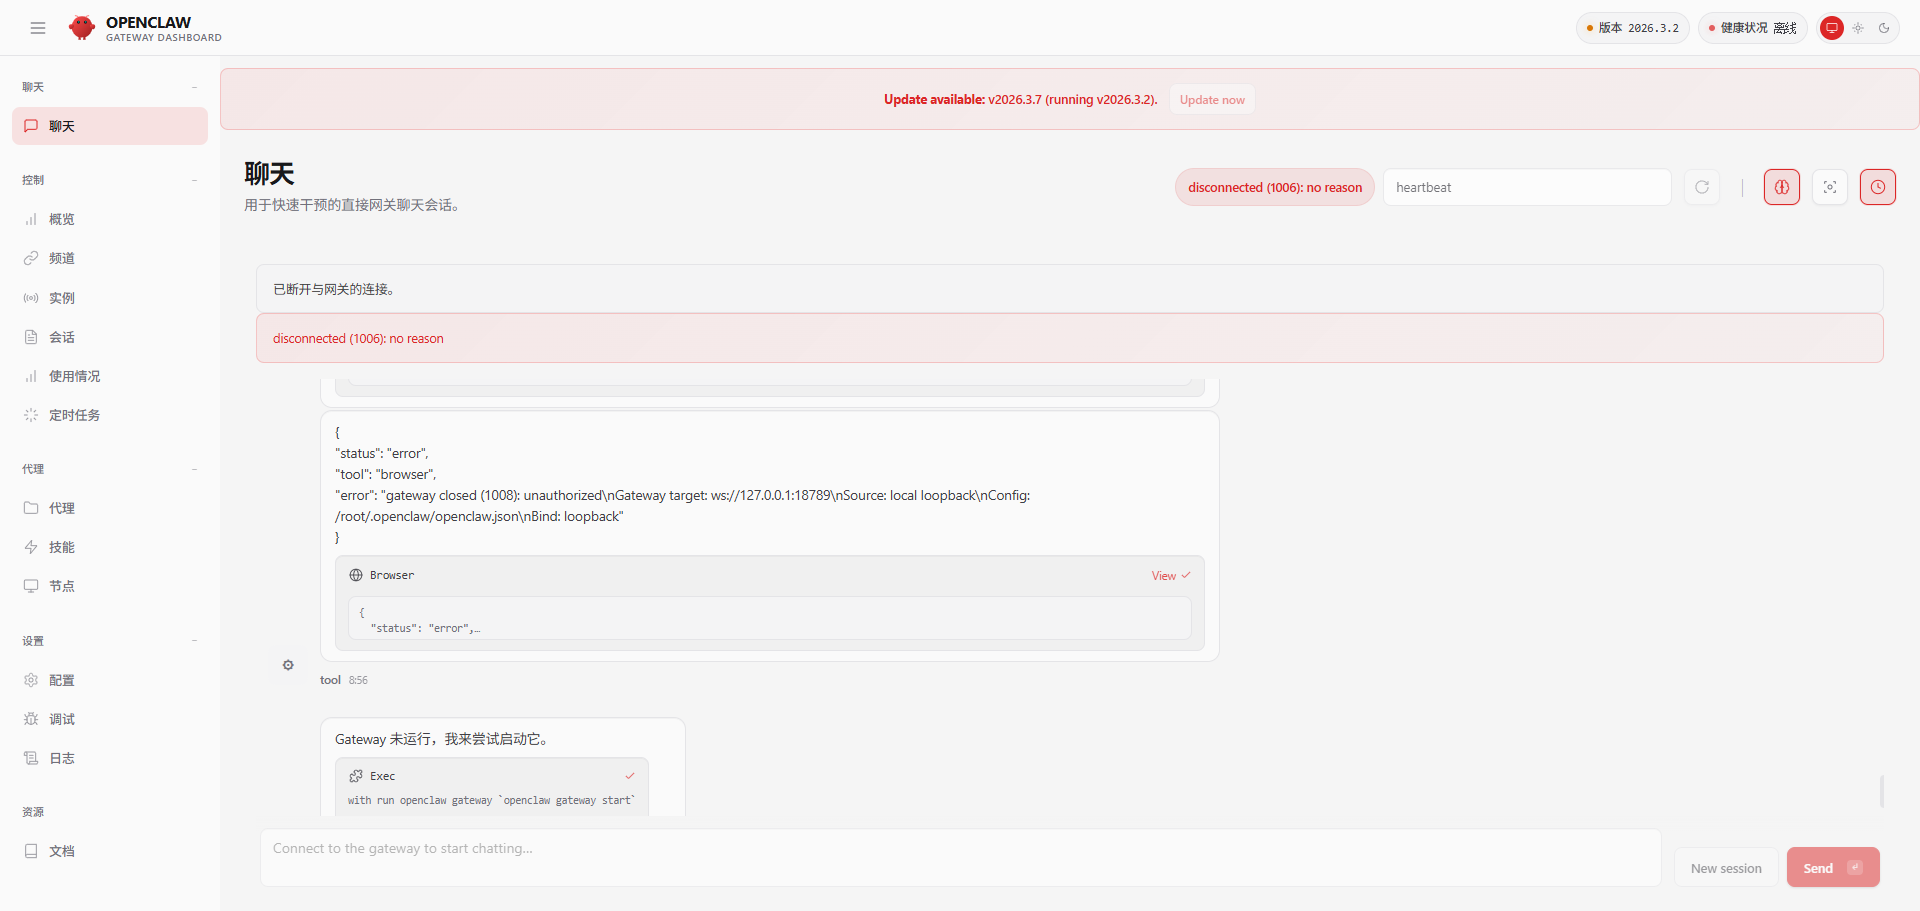Collapse the 设置 sidebar section

coord(110,641)
